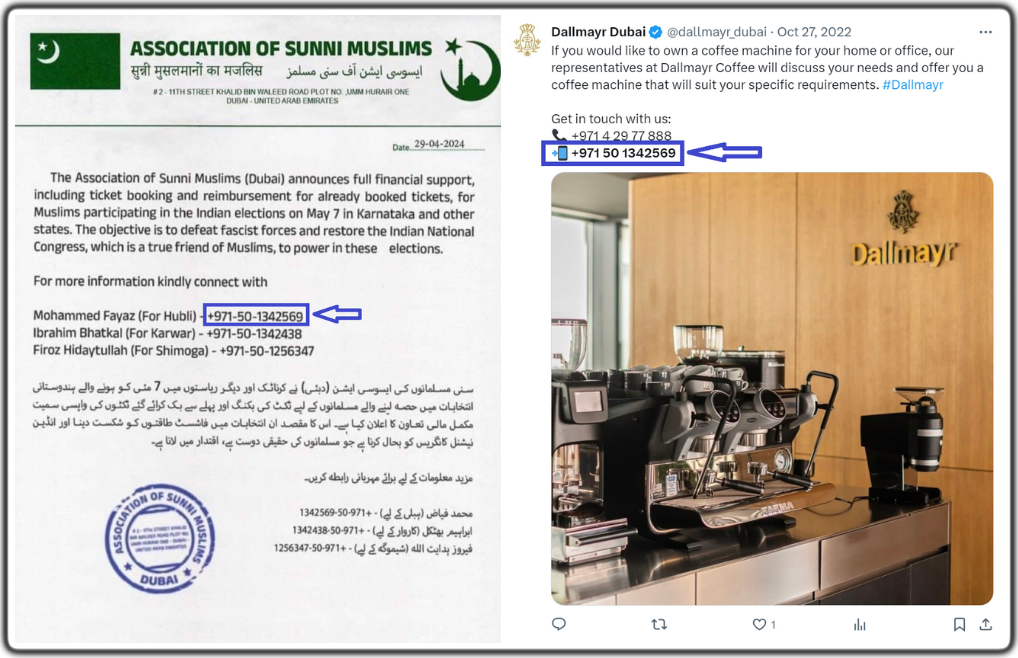
Task: Share the tweet using upload icon
Action: (986, 624)
